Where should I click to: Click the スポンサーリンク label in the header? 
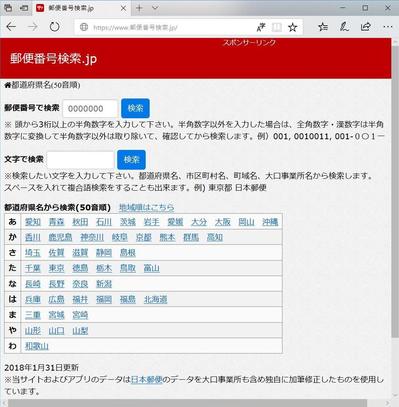pos(249,43)
